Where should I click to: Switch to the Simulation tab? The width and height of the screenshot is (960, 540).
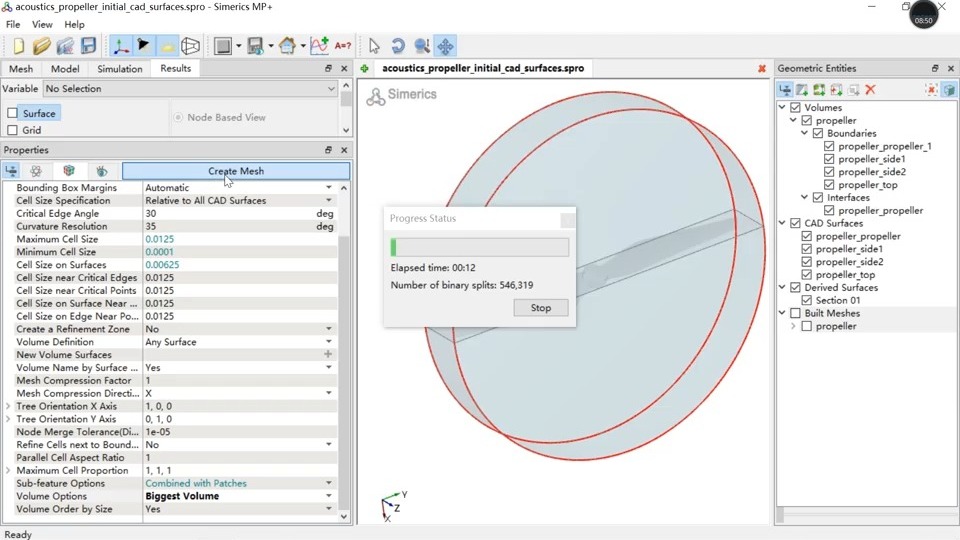119,69
